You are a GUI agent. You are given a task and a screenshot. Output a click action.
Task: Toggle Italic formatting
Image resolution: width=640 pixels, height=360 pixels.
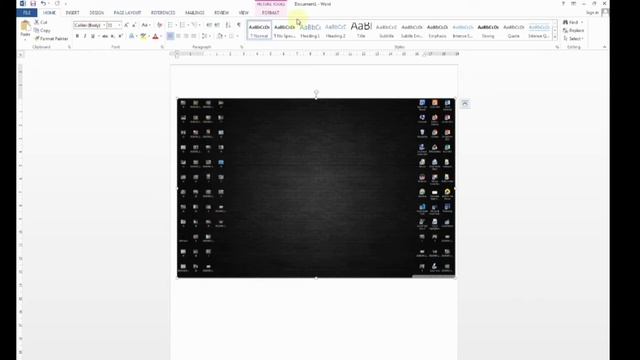pyautogui.click(x=85, y=36)
